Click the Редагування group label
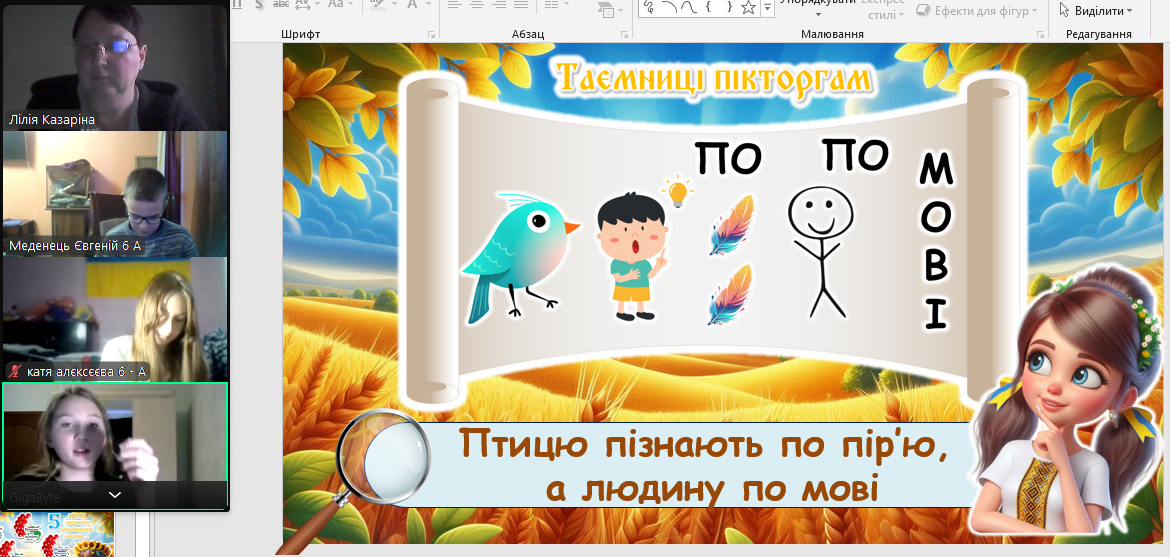Screen dimensions: 1170x557 [1098, 34]
